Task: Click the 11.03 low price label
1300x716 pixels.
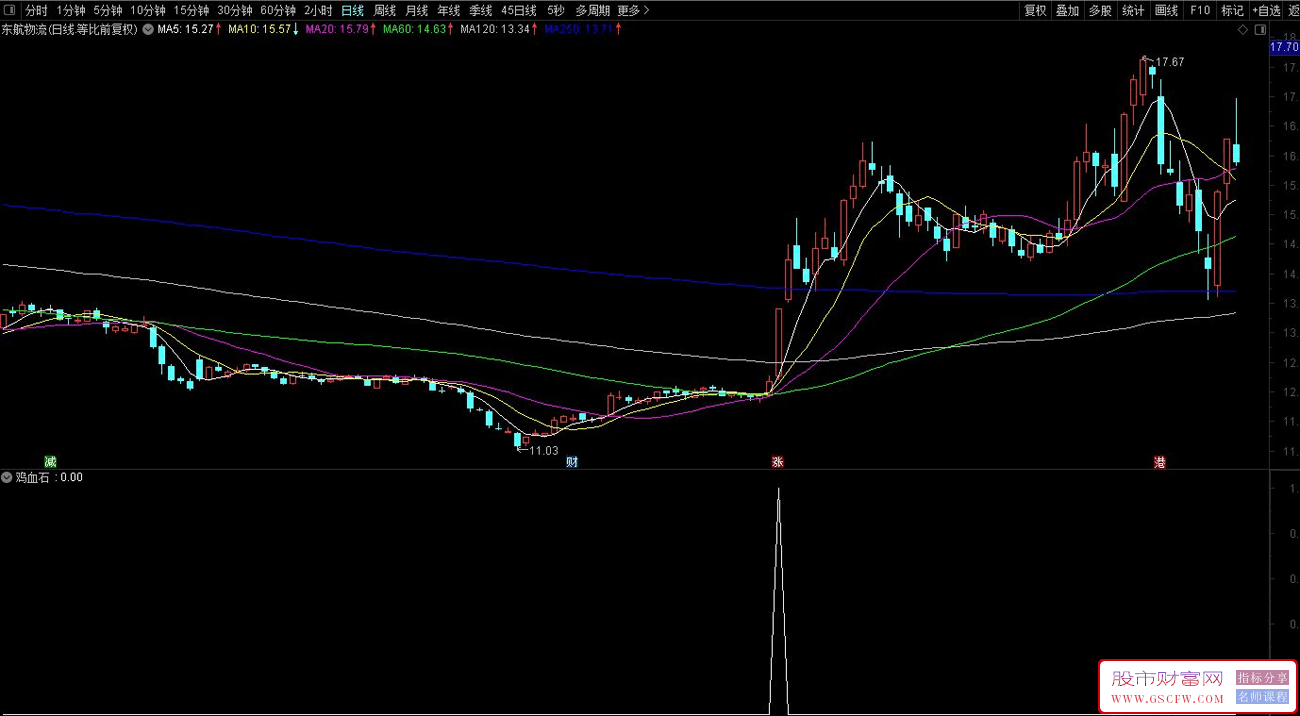Action: (544, 451)
